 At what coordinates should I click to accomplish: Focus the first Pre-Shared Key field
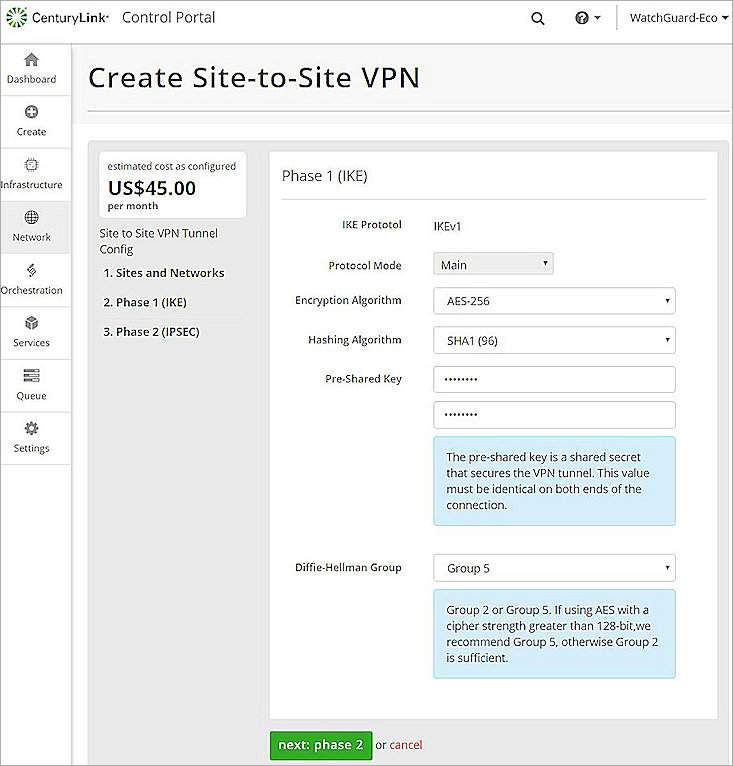554,380
